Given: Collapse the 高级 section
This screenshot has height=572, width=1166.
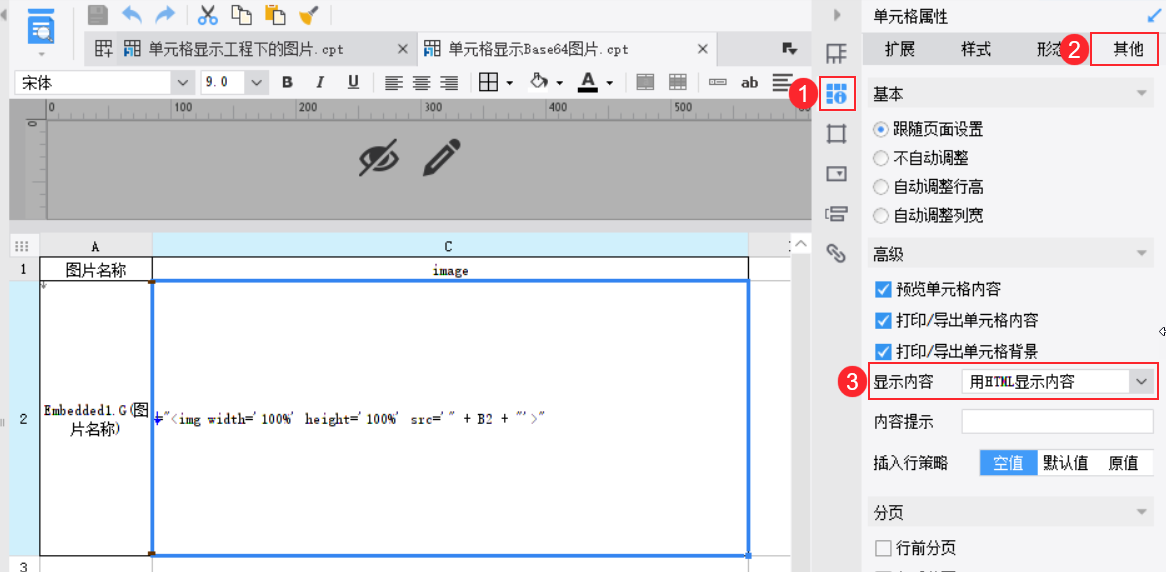Looking at the screenshot, I should pos(1141,255).
